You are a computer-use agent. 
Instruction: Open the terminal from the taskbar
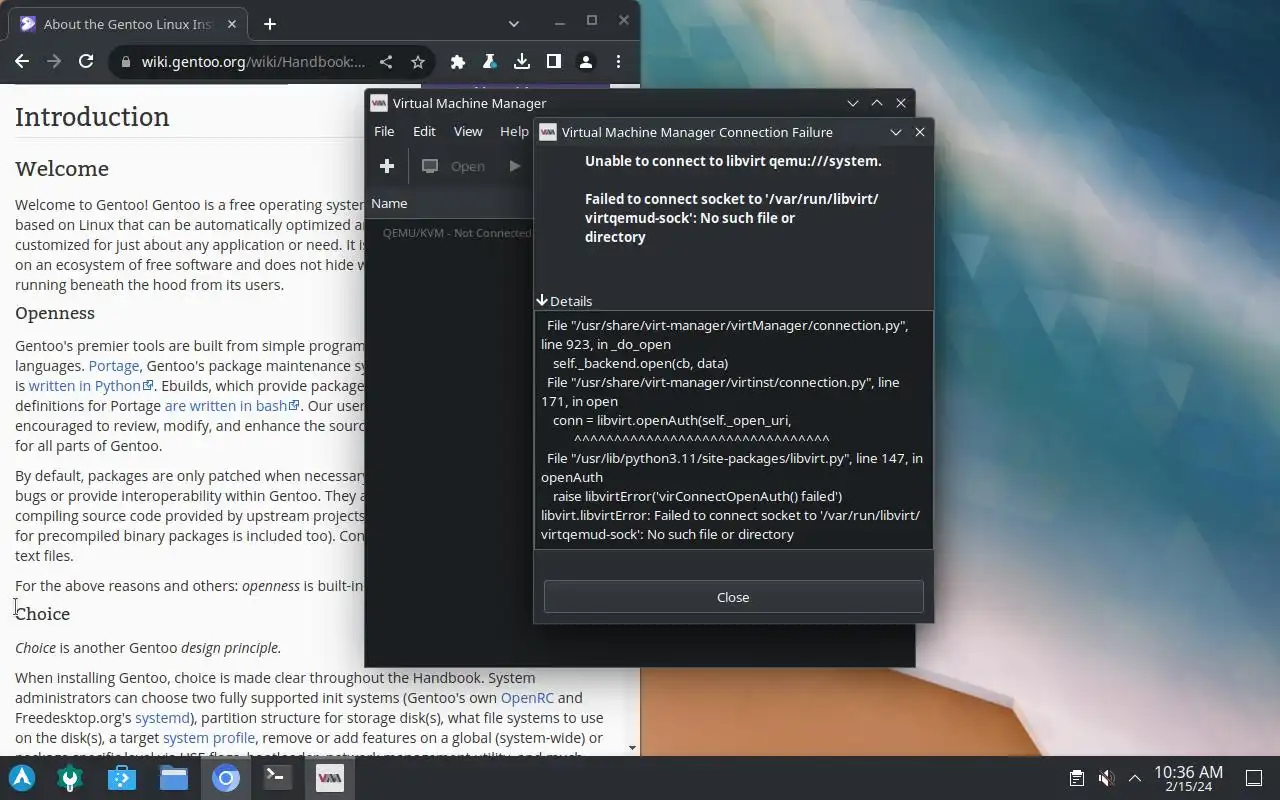(x=278, y=778)
